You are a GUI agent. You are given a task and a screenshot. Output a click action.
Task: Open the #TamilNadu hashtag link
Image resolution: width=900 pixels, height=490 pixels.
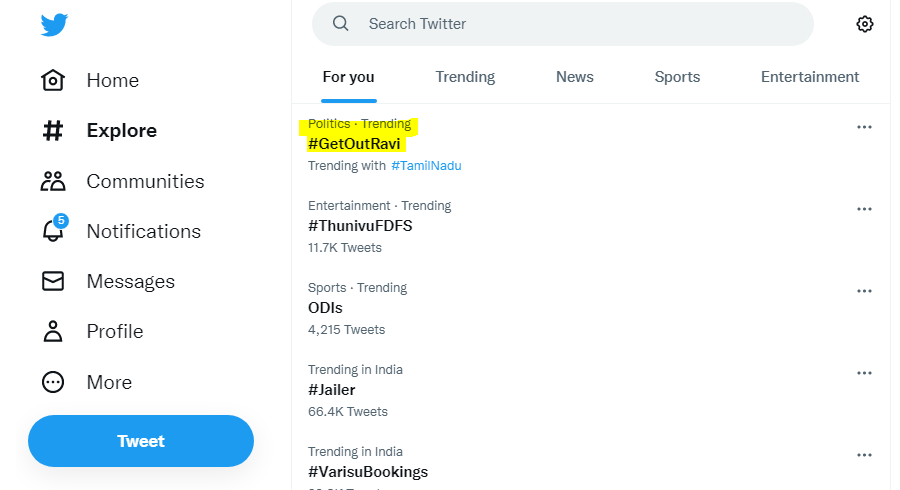tap(426, 166)
